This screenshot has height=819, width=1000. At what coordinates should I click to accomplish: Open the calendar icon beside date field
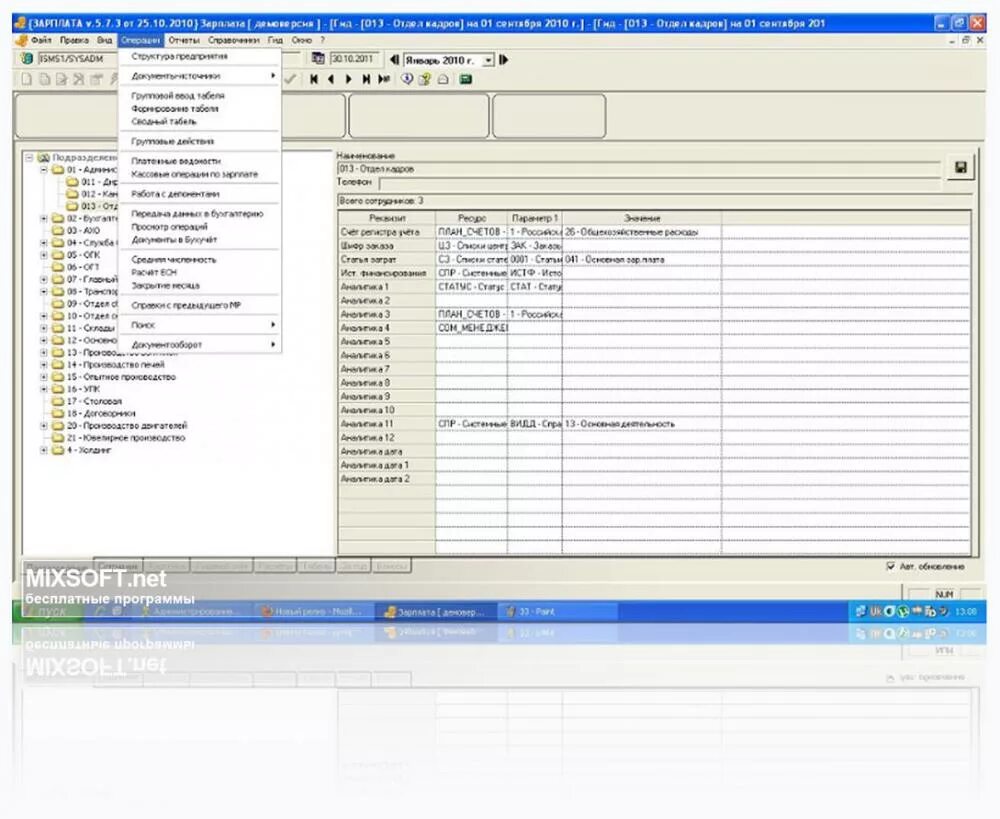click(x=318, y=59)
